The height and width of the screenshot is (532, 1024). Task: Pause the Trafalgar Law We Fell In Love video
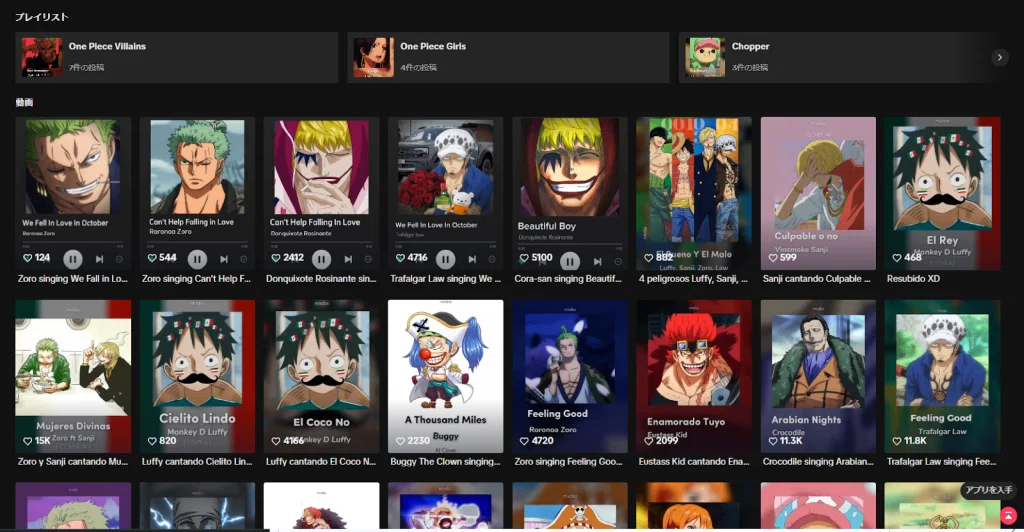[x=445, y=260]
